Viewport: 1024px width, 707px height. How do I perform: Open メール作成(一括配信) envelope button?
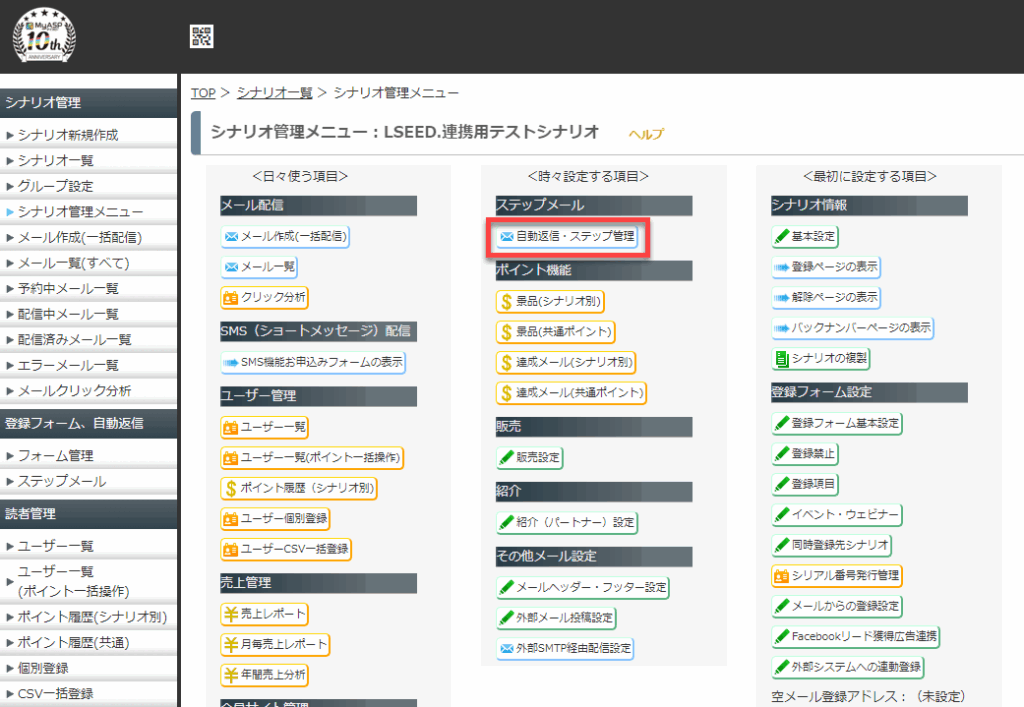[285, 237]
